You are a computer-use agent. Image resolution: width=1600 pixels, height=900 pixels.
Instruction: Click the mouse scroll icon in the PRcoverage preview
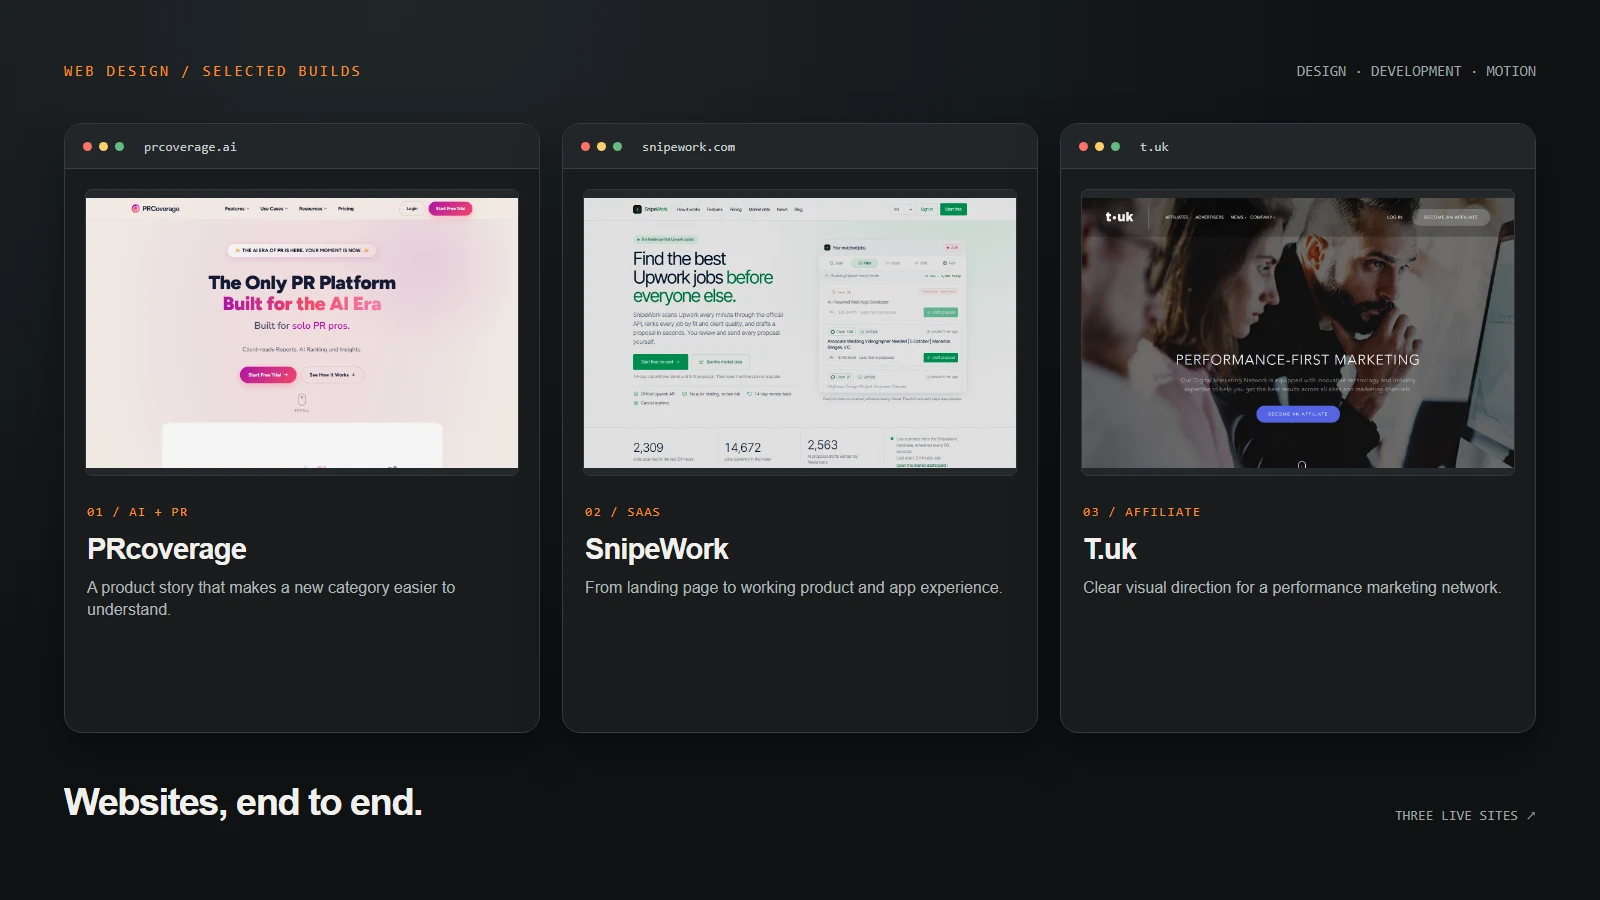tap(302, 399)
